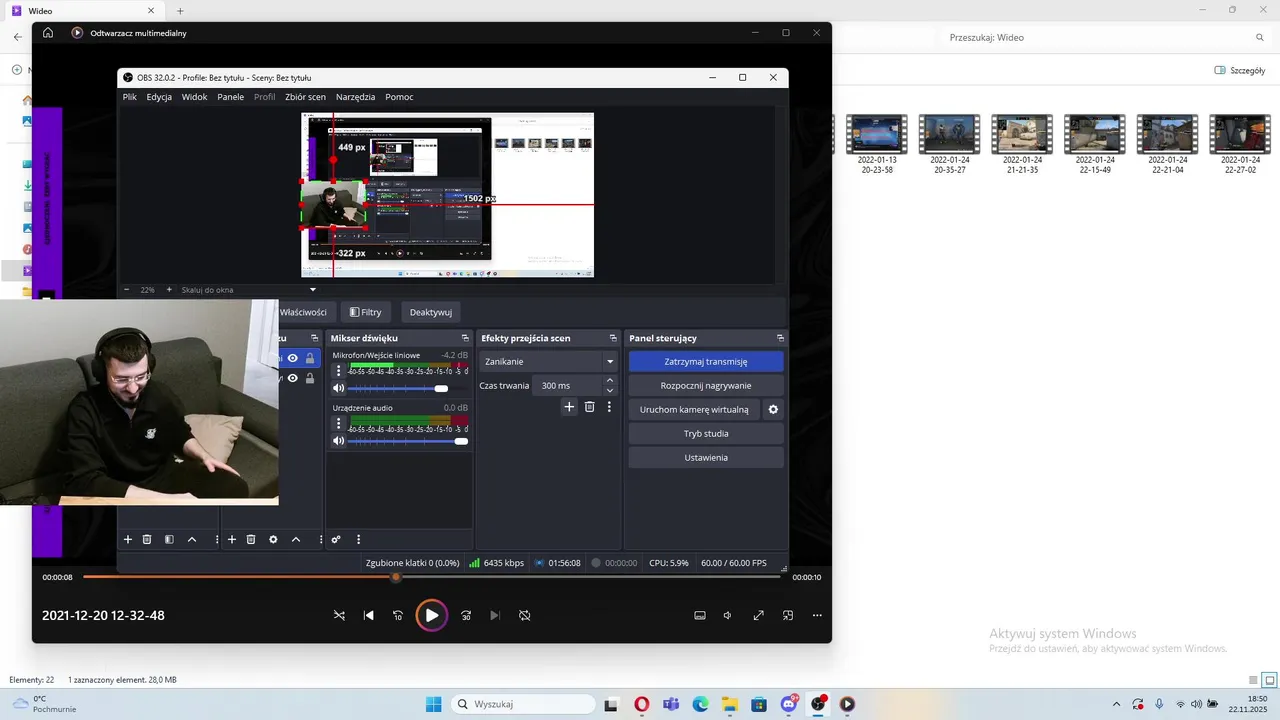Toggle shuffle in the media player
1280x720 pixels.
click(339, 615)
